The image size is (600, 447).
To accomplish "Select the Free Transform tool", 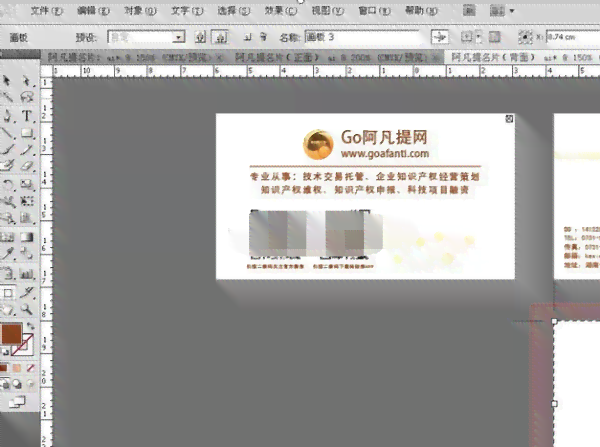I will [26, 201].
